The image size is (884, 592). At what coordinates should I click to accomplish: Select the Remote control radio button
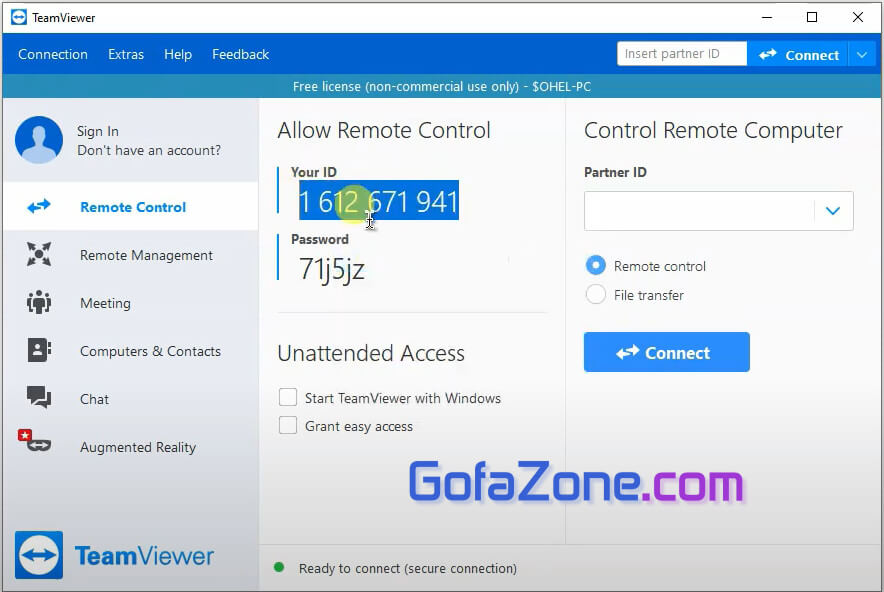point(595,266)
